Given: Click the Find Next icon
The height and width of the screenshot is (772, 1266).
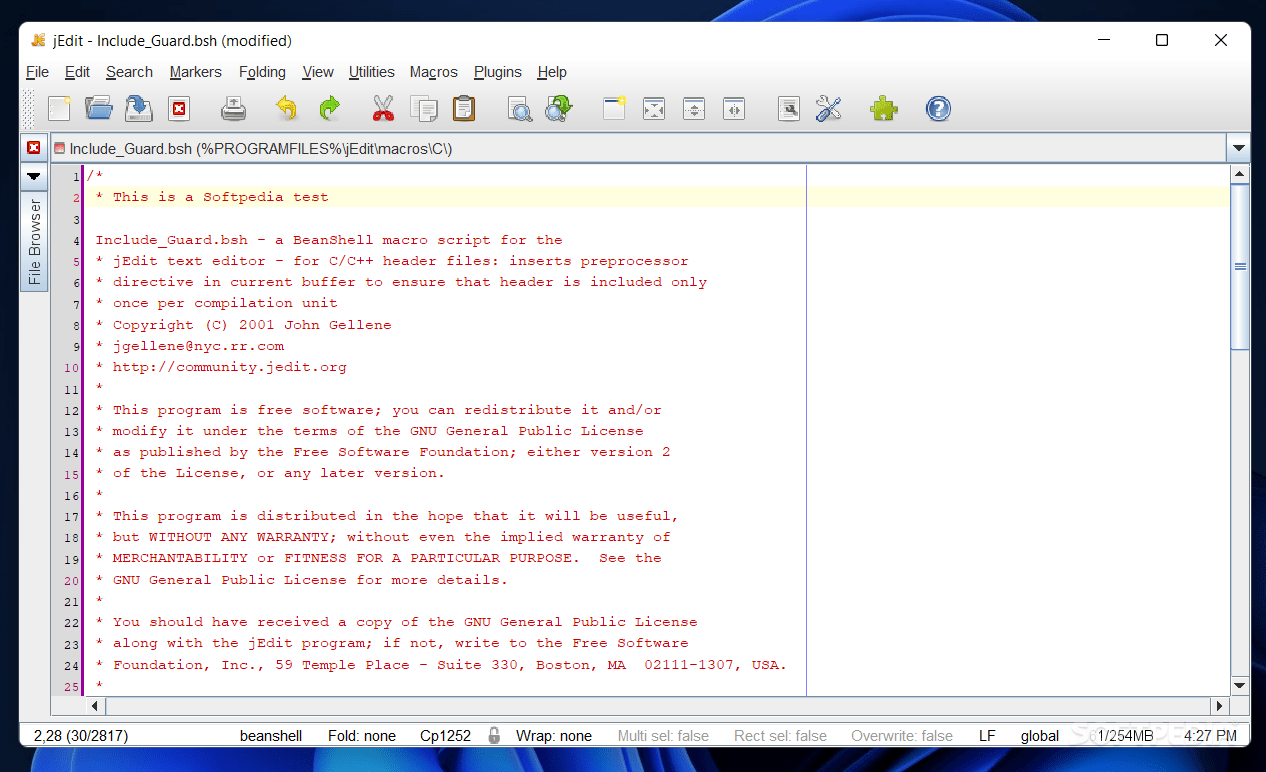Looking at the screenshot, I should [x=558, y=108].
